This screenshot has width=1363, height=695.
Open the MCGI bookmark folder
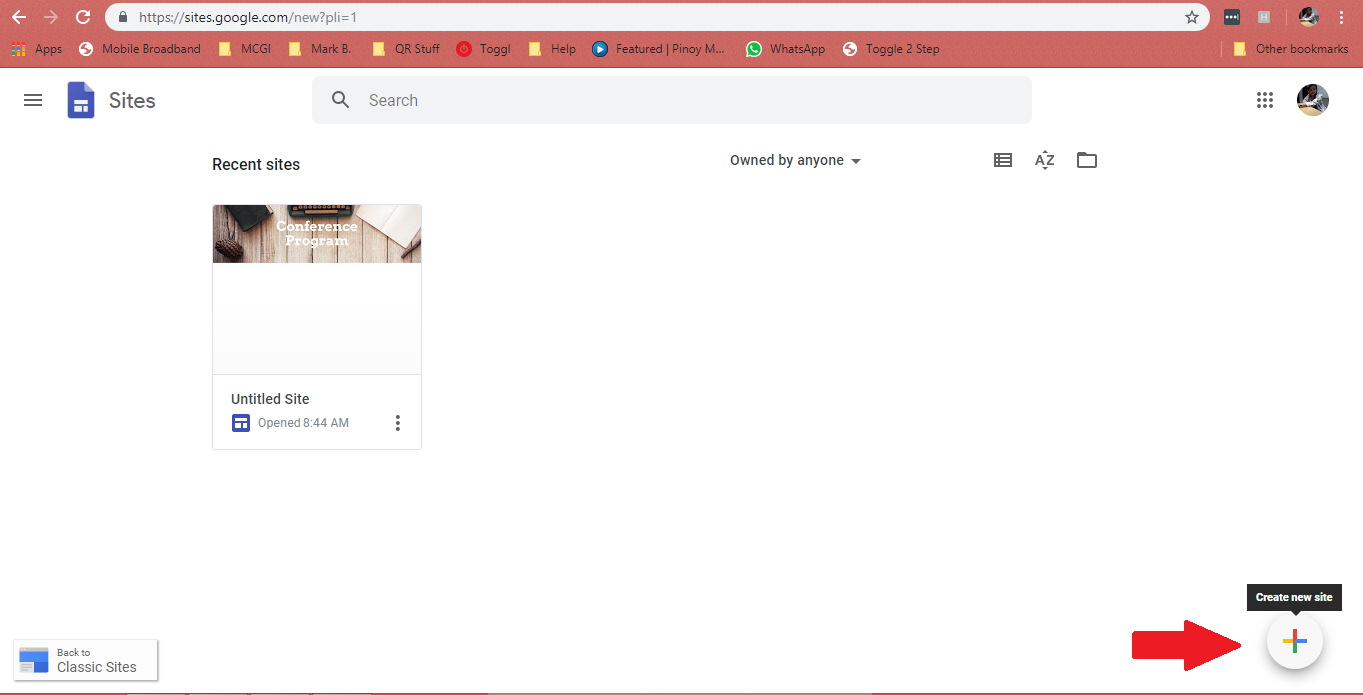pyautogui.click(x=244, y=49)
